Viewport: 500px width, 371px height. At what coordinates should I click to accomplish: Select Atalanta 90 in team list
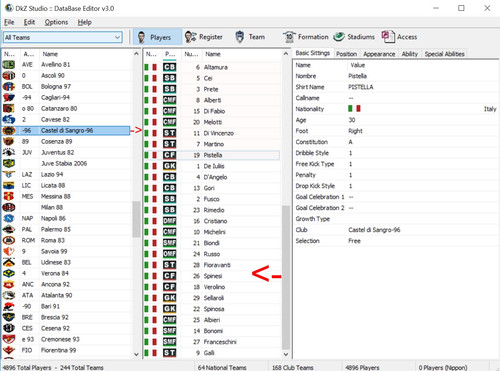66,296
